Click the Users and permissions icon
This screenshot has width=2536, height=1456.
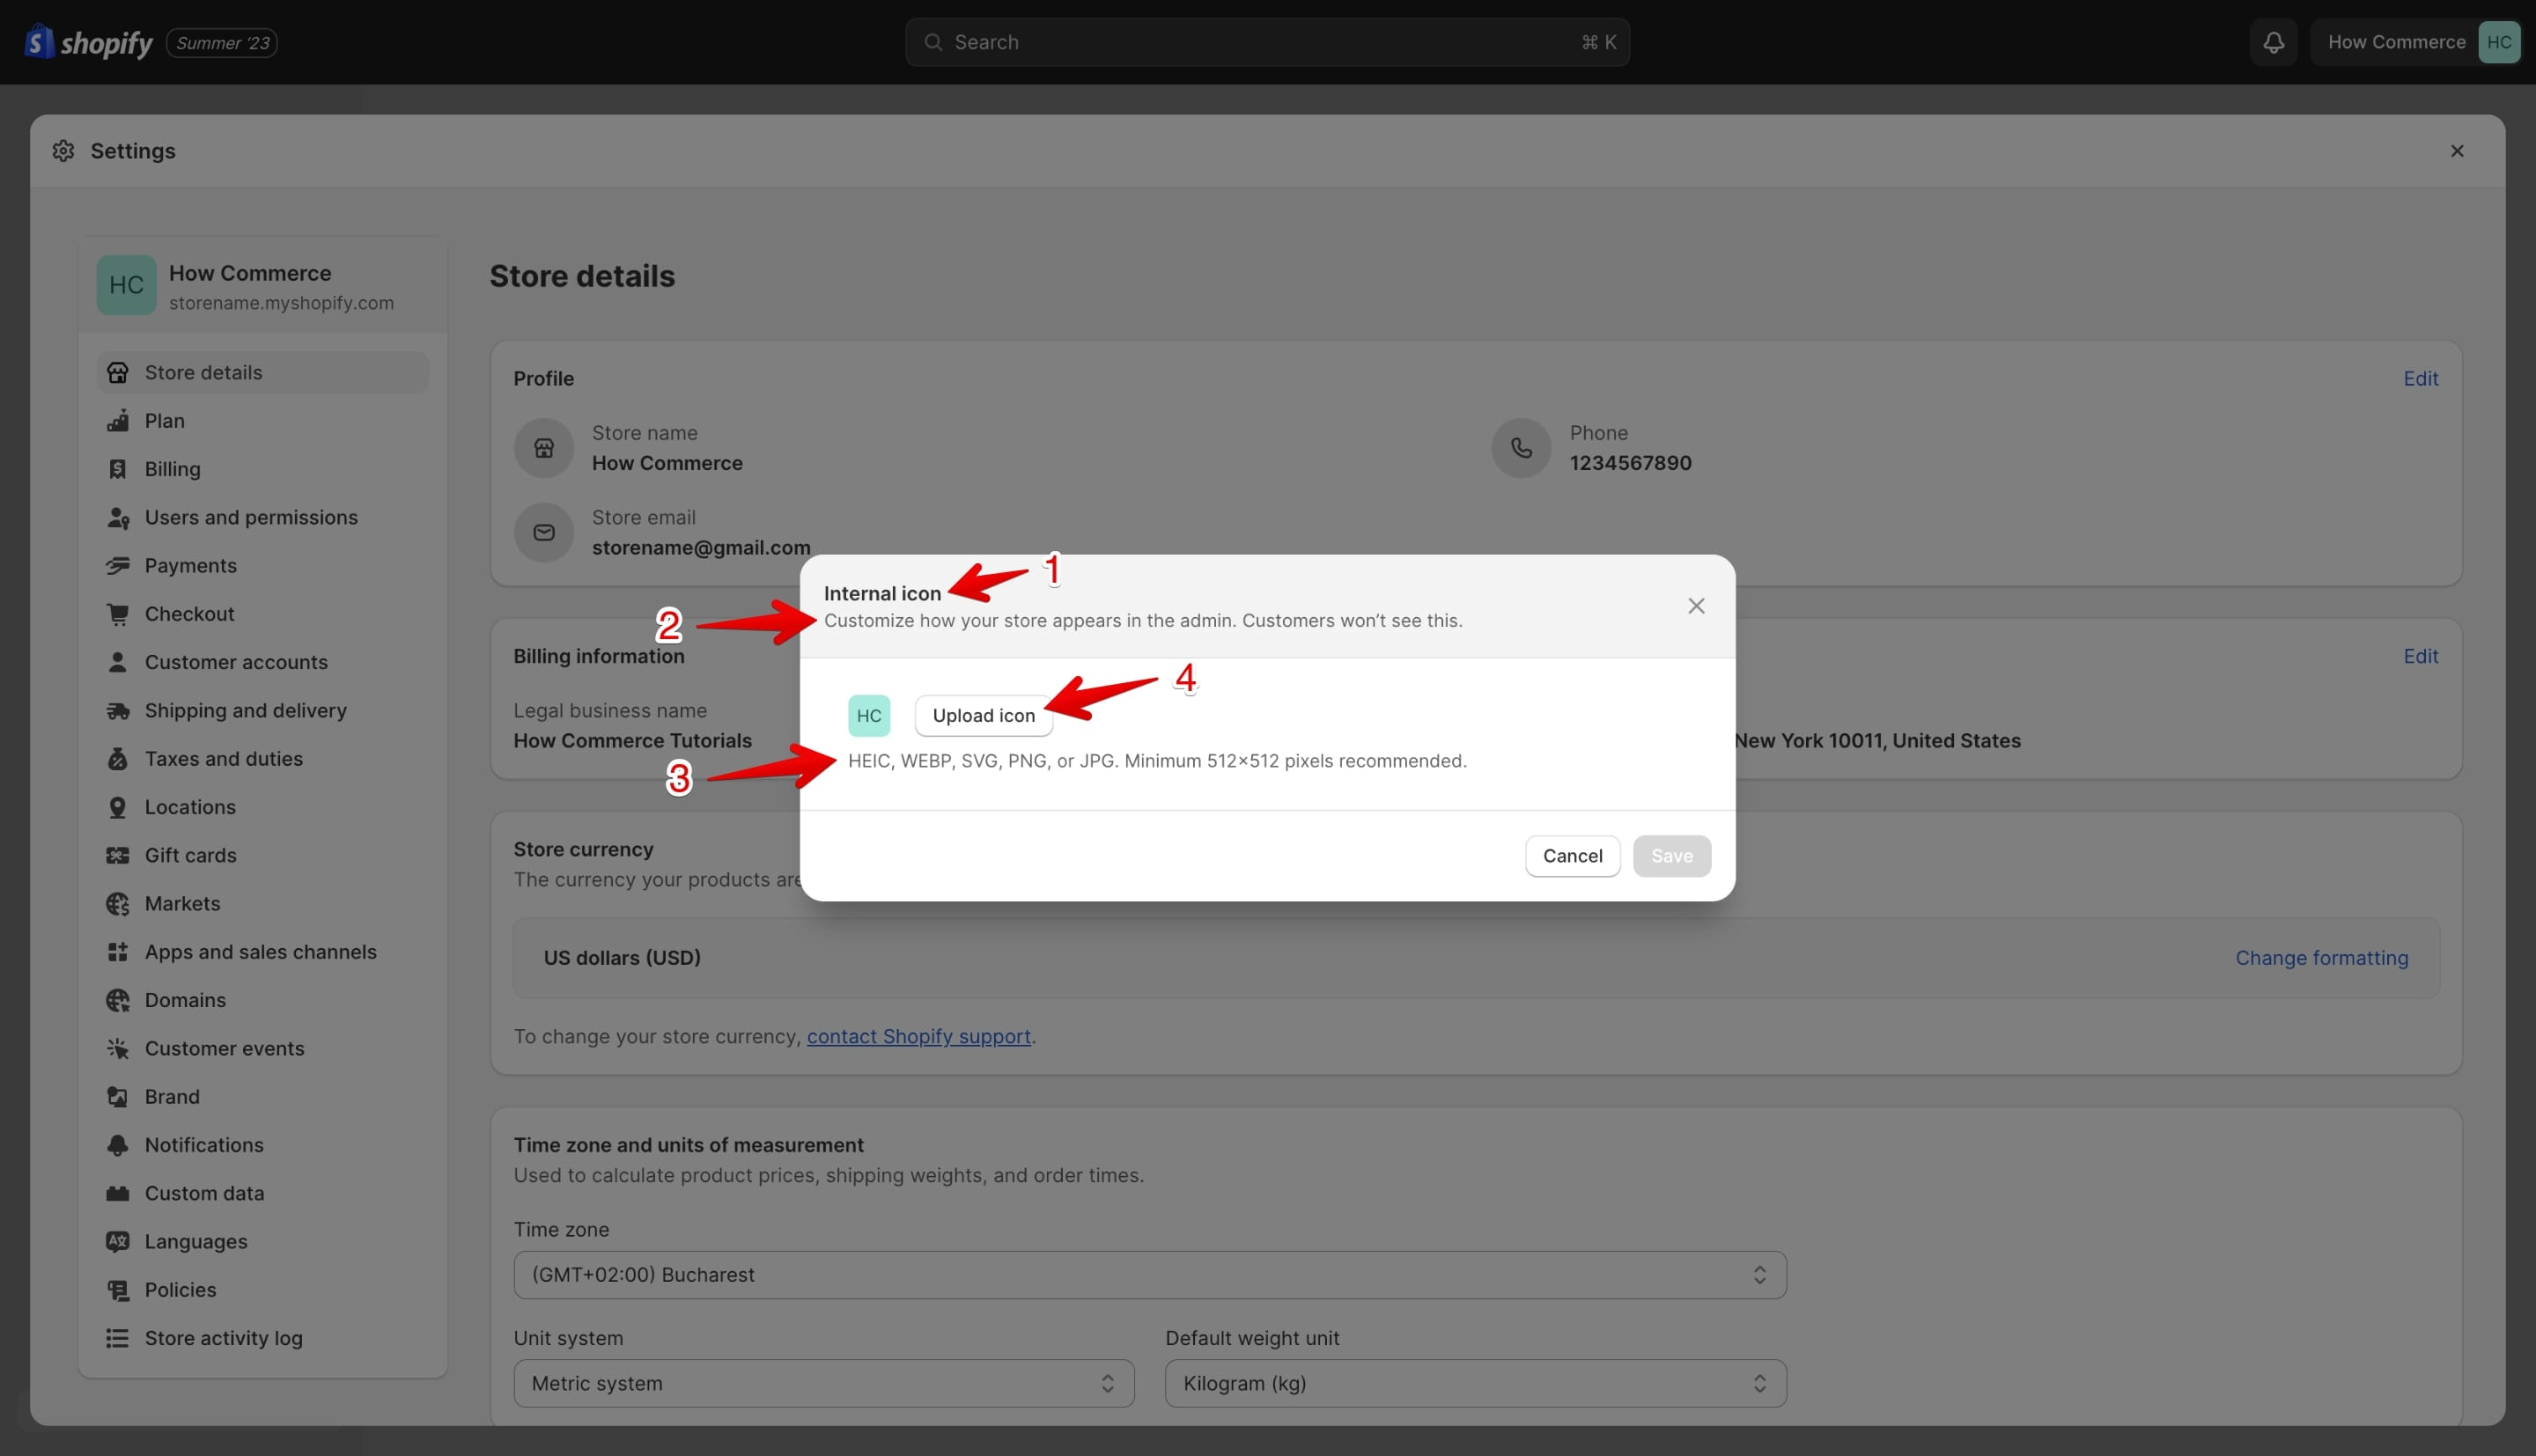point(117,518)
